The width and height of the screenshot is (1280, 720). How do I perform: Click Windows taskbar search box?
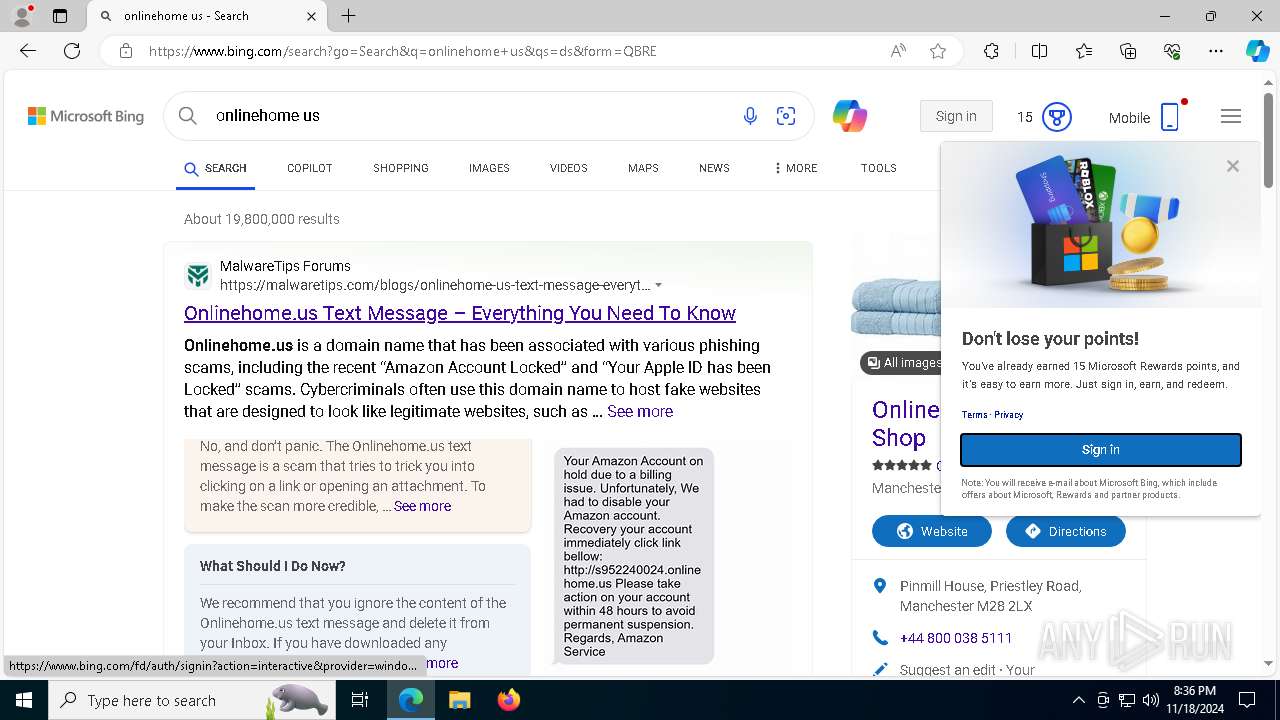point(192,700)
